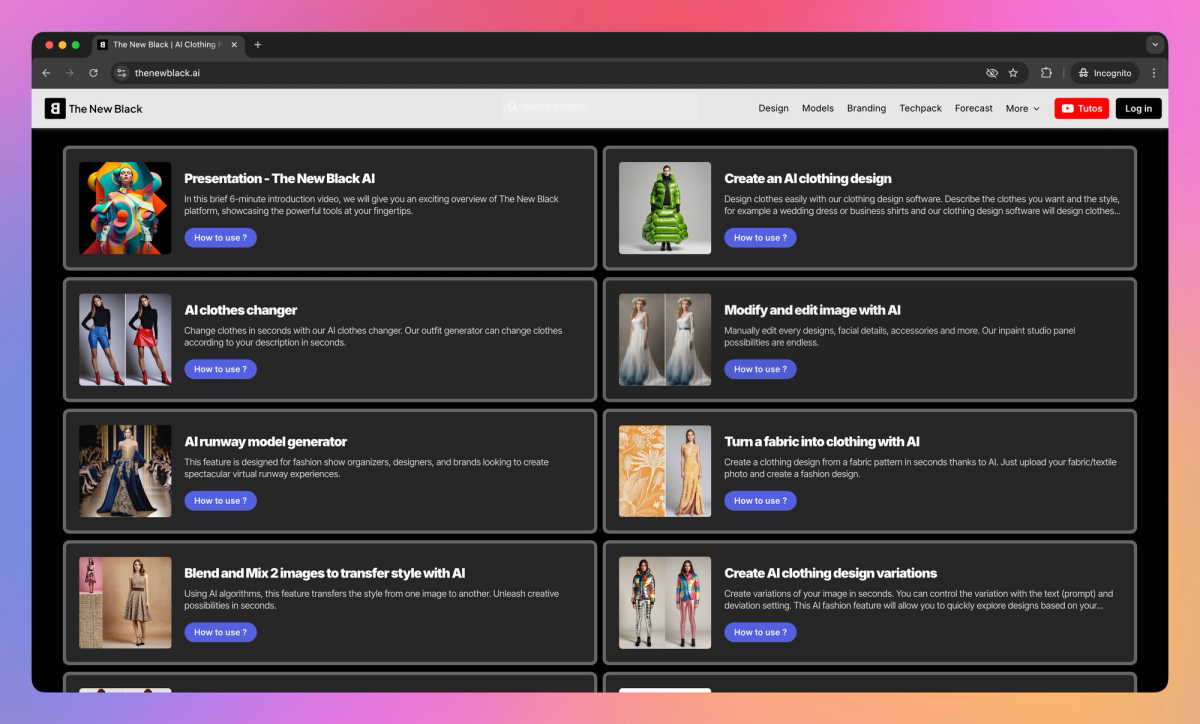The height and width of the screenshot is (724, 1200).
Task: Click the AI clothes changer heading
Action: coord(241,310)
